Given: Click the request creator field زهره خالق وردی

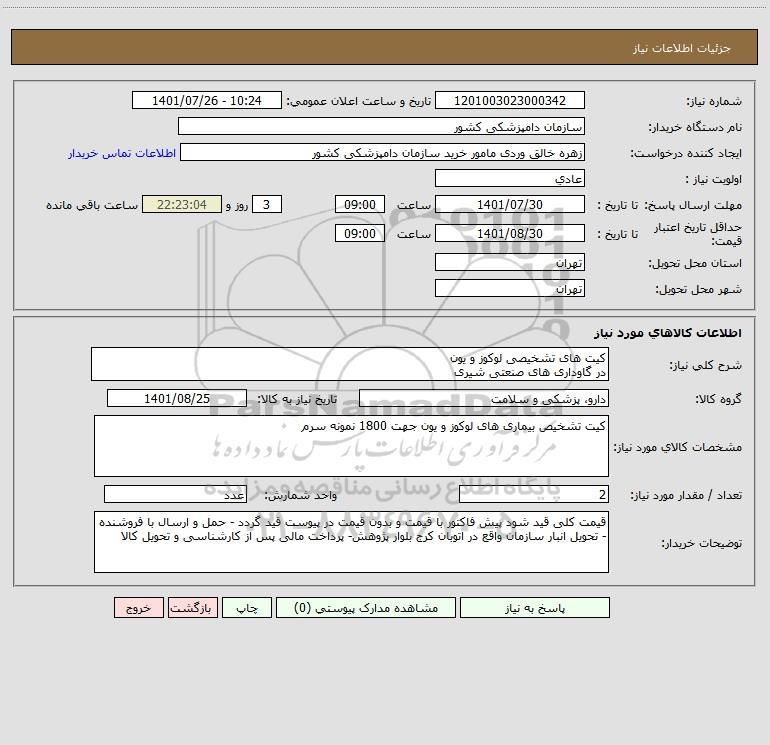Looking at the screenshot, I should click(x=383, y=152).
